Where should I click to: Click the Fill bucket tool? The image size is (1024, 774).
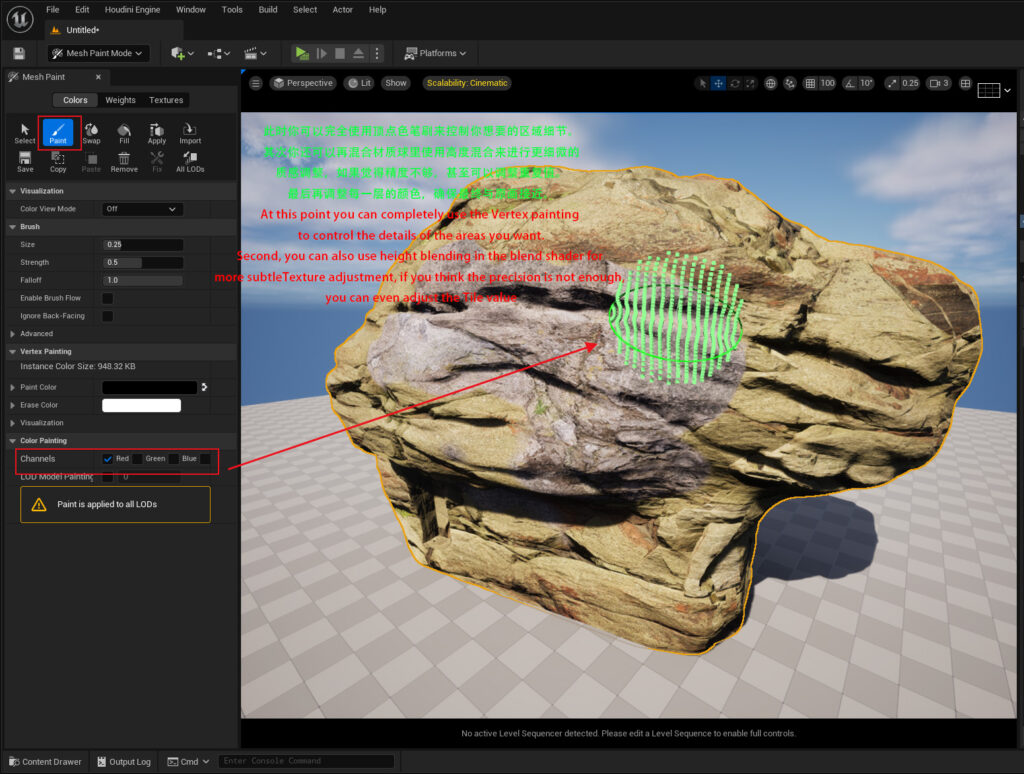click(124, 132)
